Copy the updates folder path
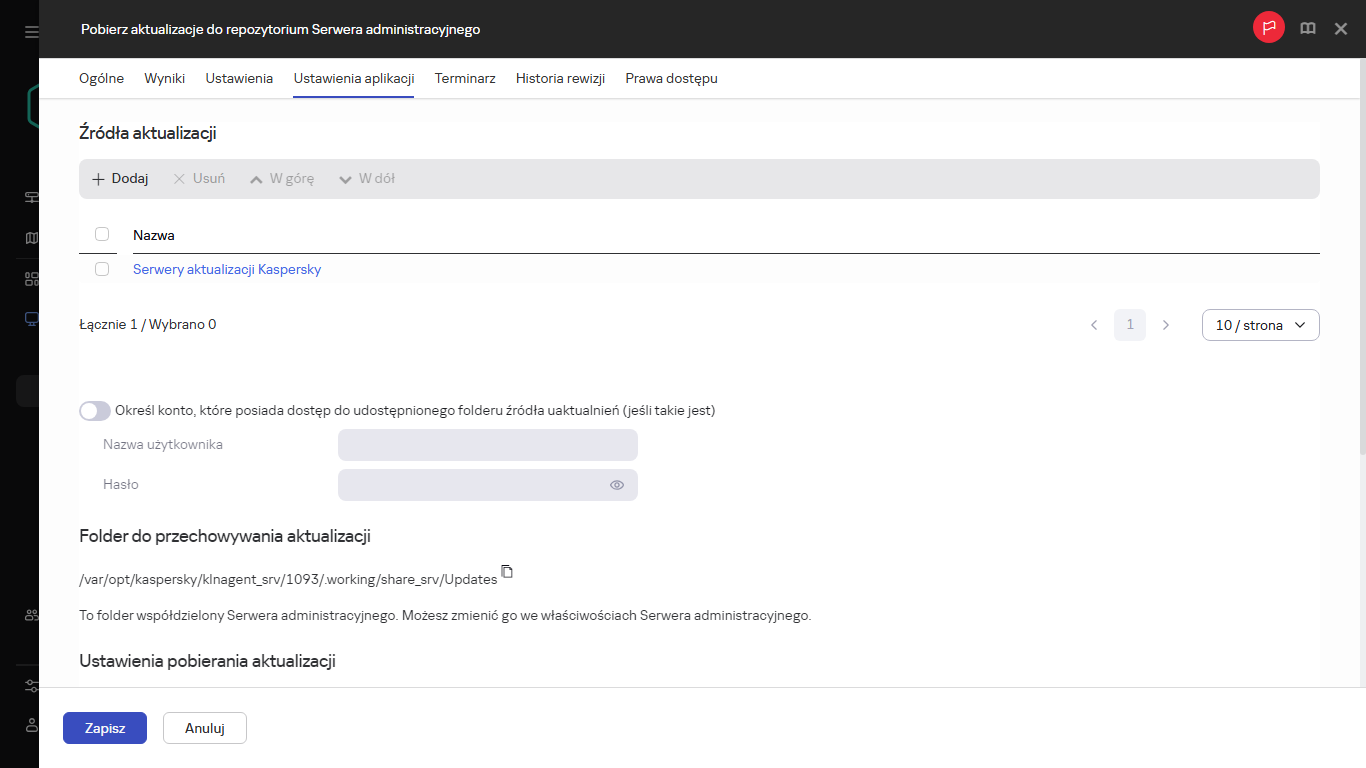The height and width of the screenshot is (768, 1366). point(507,572)
